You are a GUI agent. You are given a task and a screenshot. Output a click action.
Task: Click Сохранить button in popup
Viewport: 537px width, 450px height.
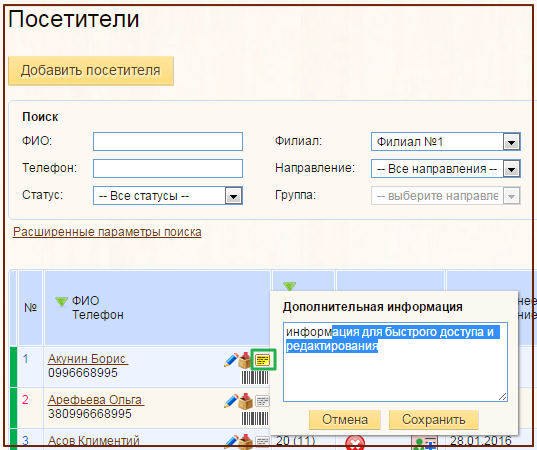(434, 420)
